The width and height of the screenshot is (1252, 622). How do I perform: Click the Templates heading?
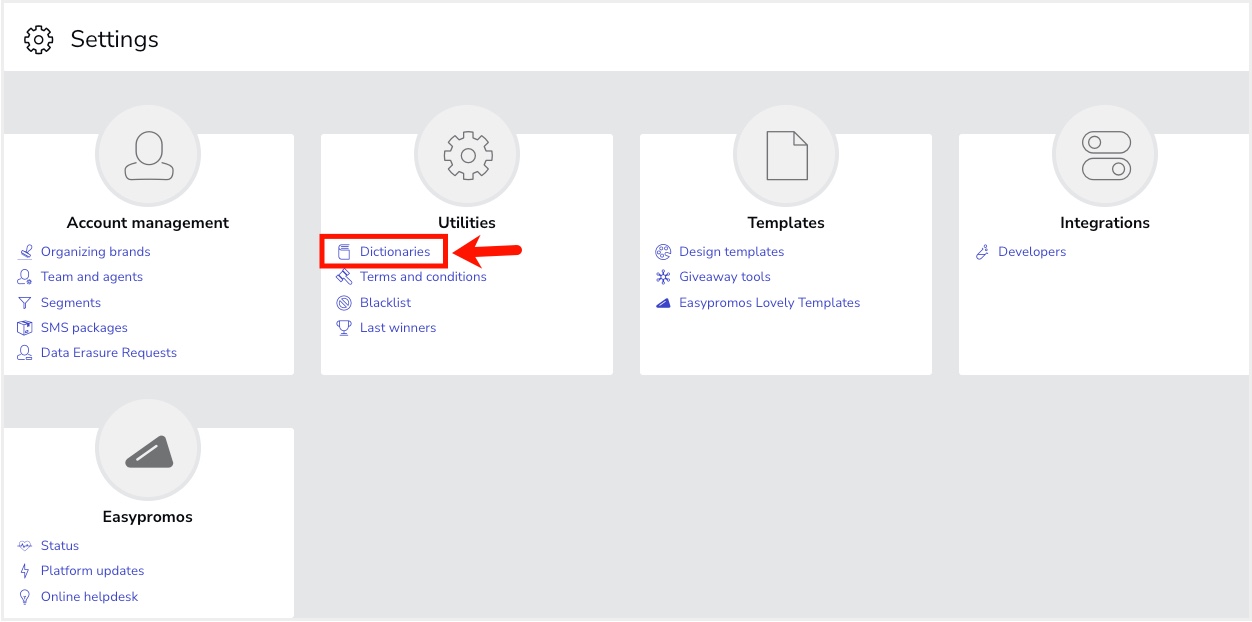click(x=786, y=223)
